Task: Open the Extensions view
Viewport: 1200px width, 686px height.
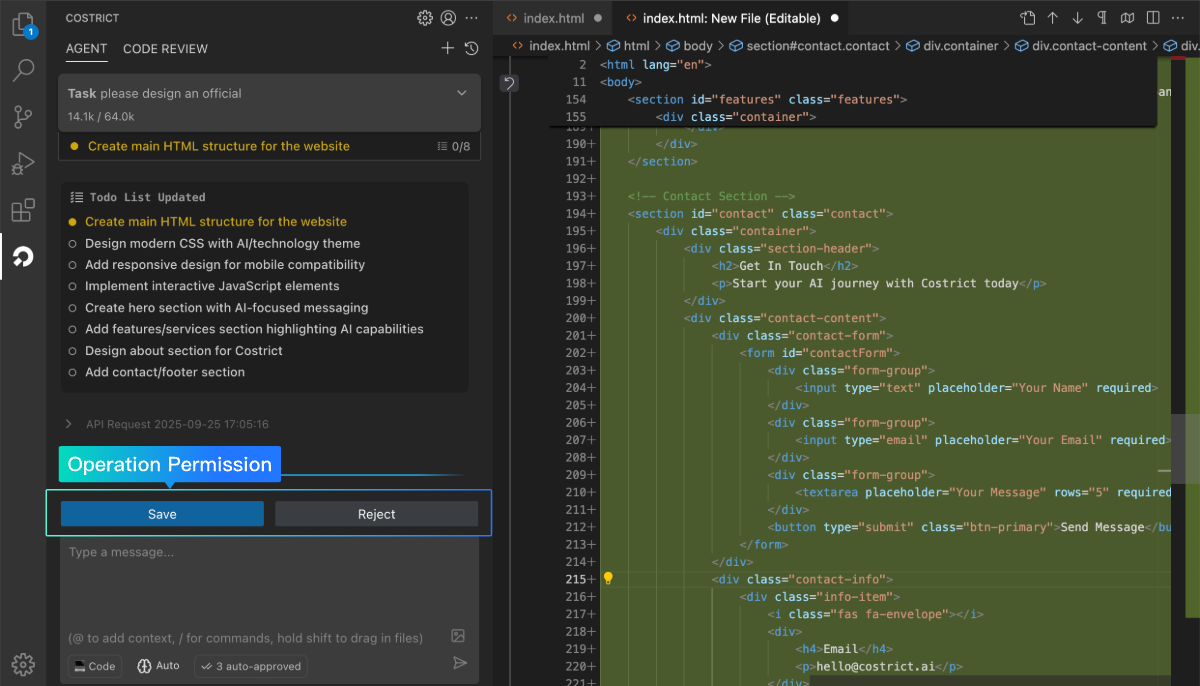Action: pyautogui.click(x=22, y=211)
